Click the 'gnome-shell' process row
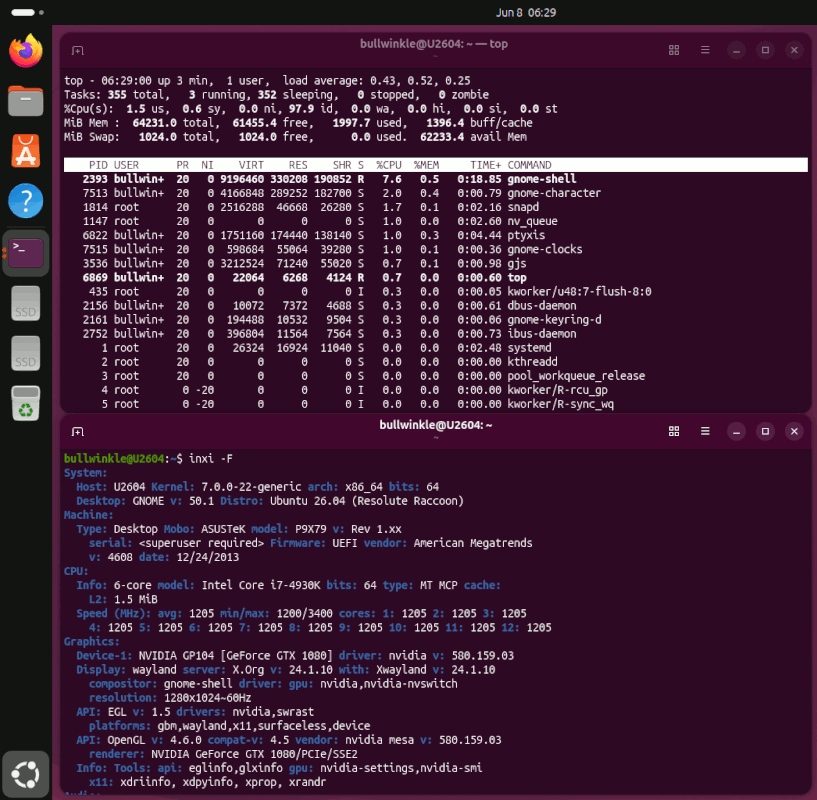This screenshot has height=800, width=817. point(436,179)
